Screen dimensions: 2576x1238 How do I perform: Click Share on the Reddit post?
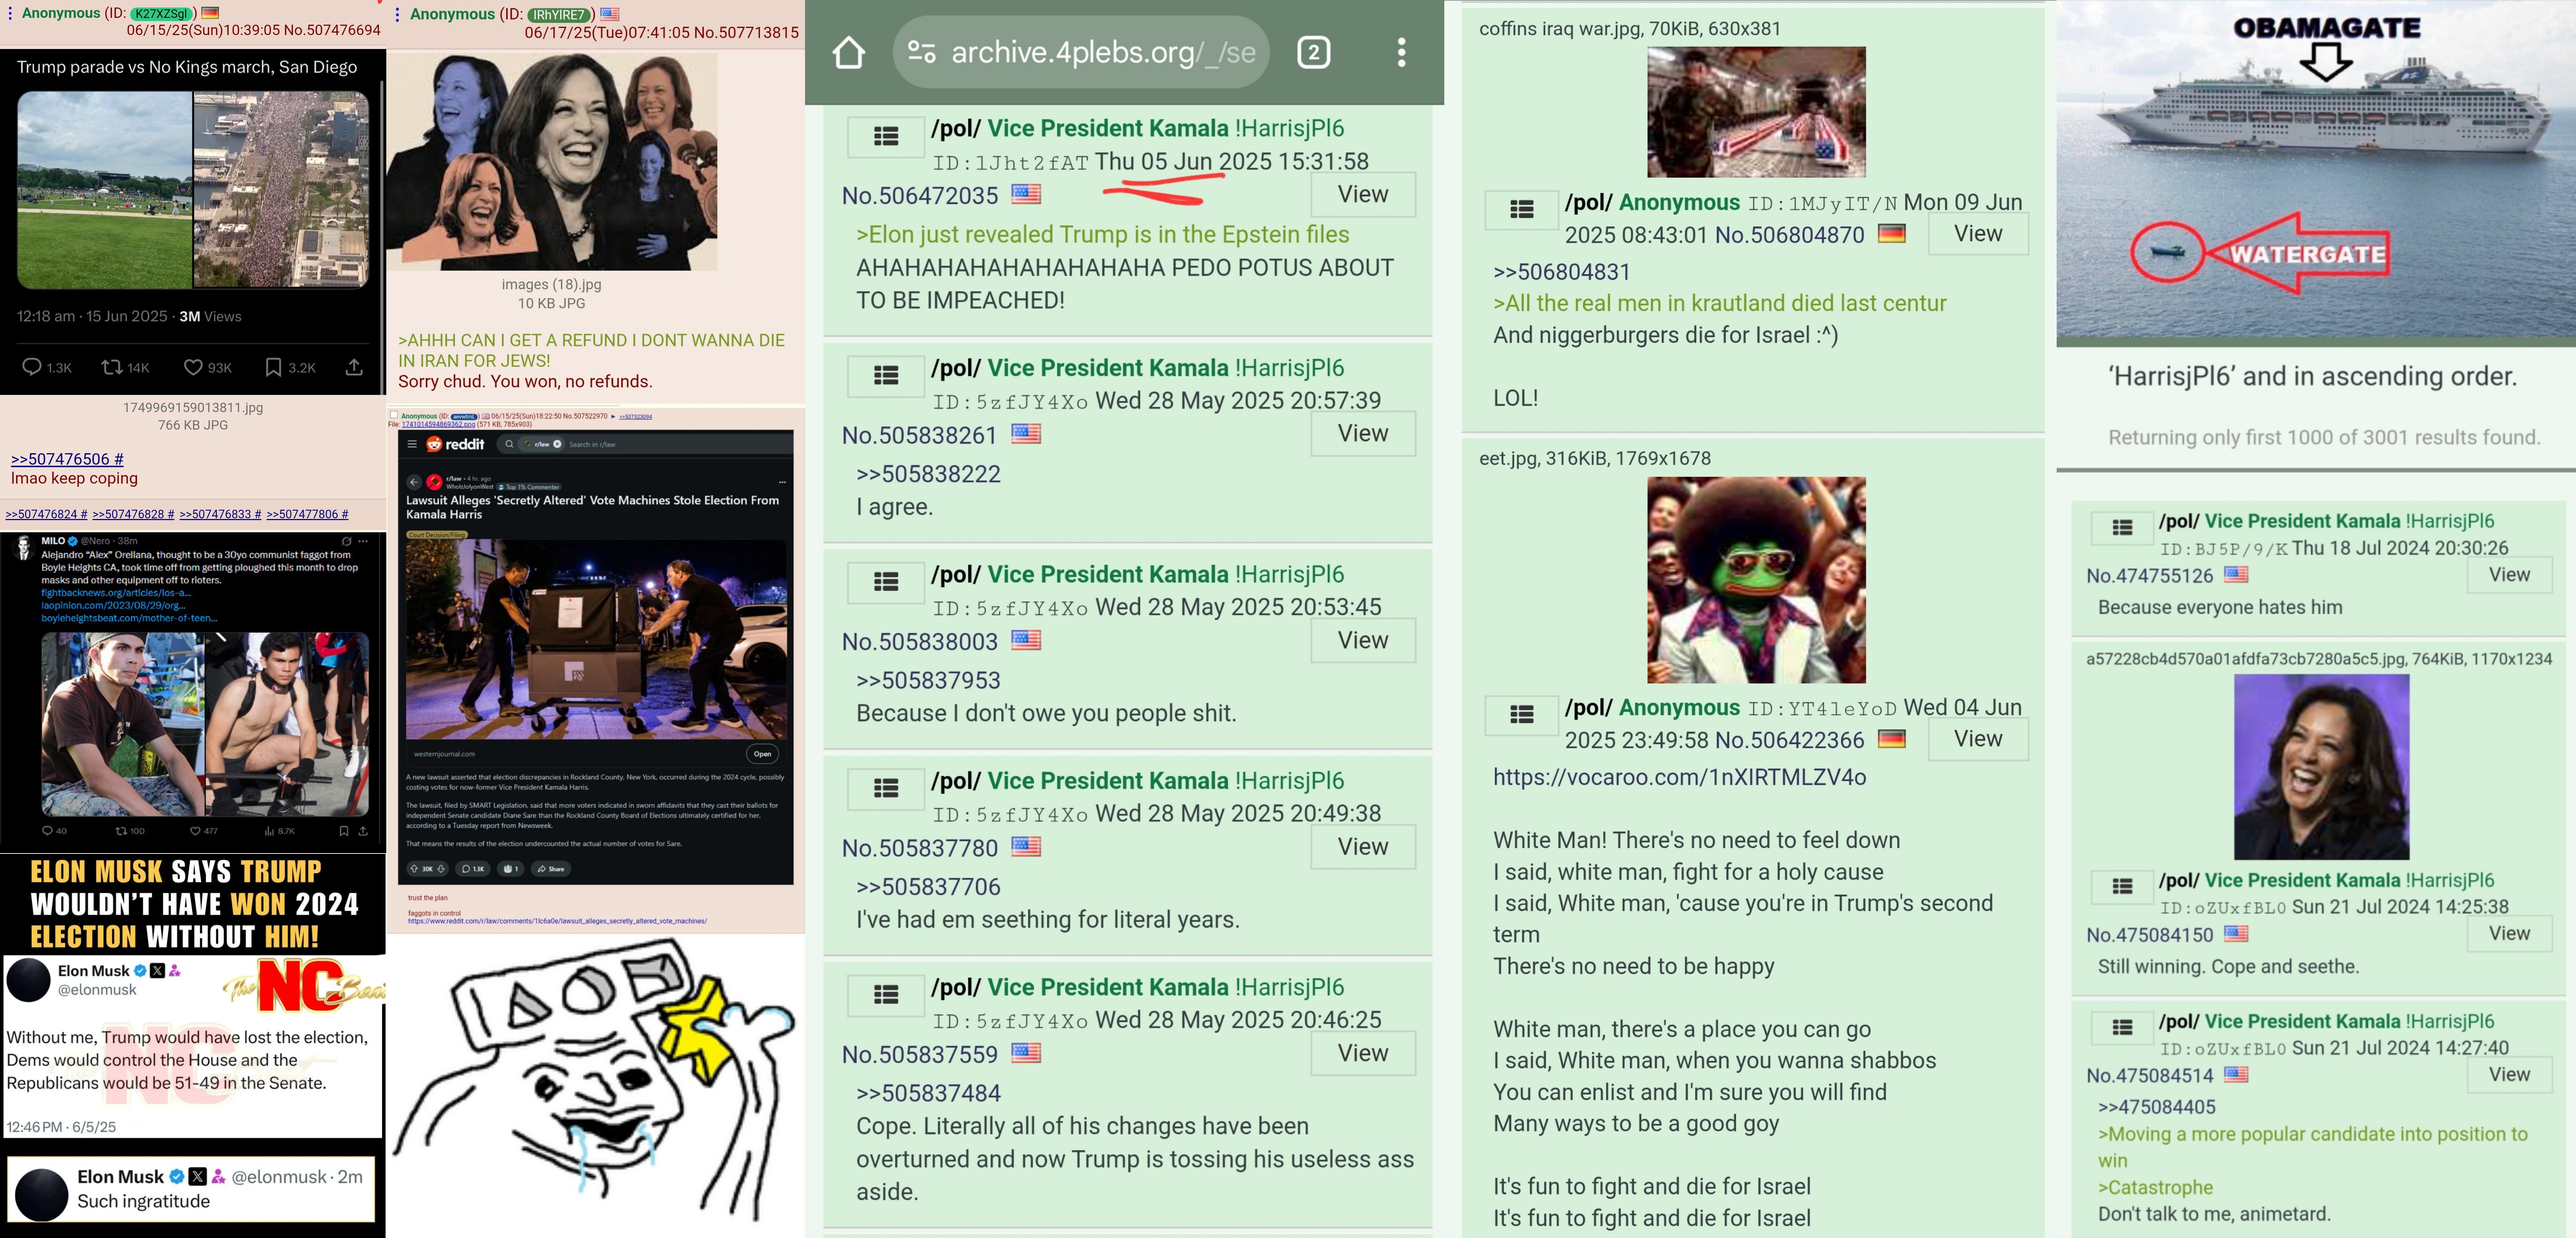[x=551, y=869]
